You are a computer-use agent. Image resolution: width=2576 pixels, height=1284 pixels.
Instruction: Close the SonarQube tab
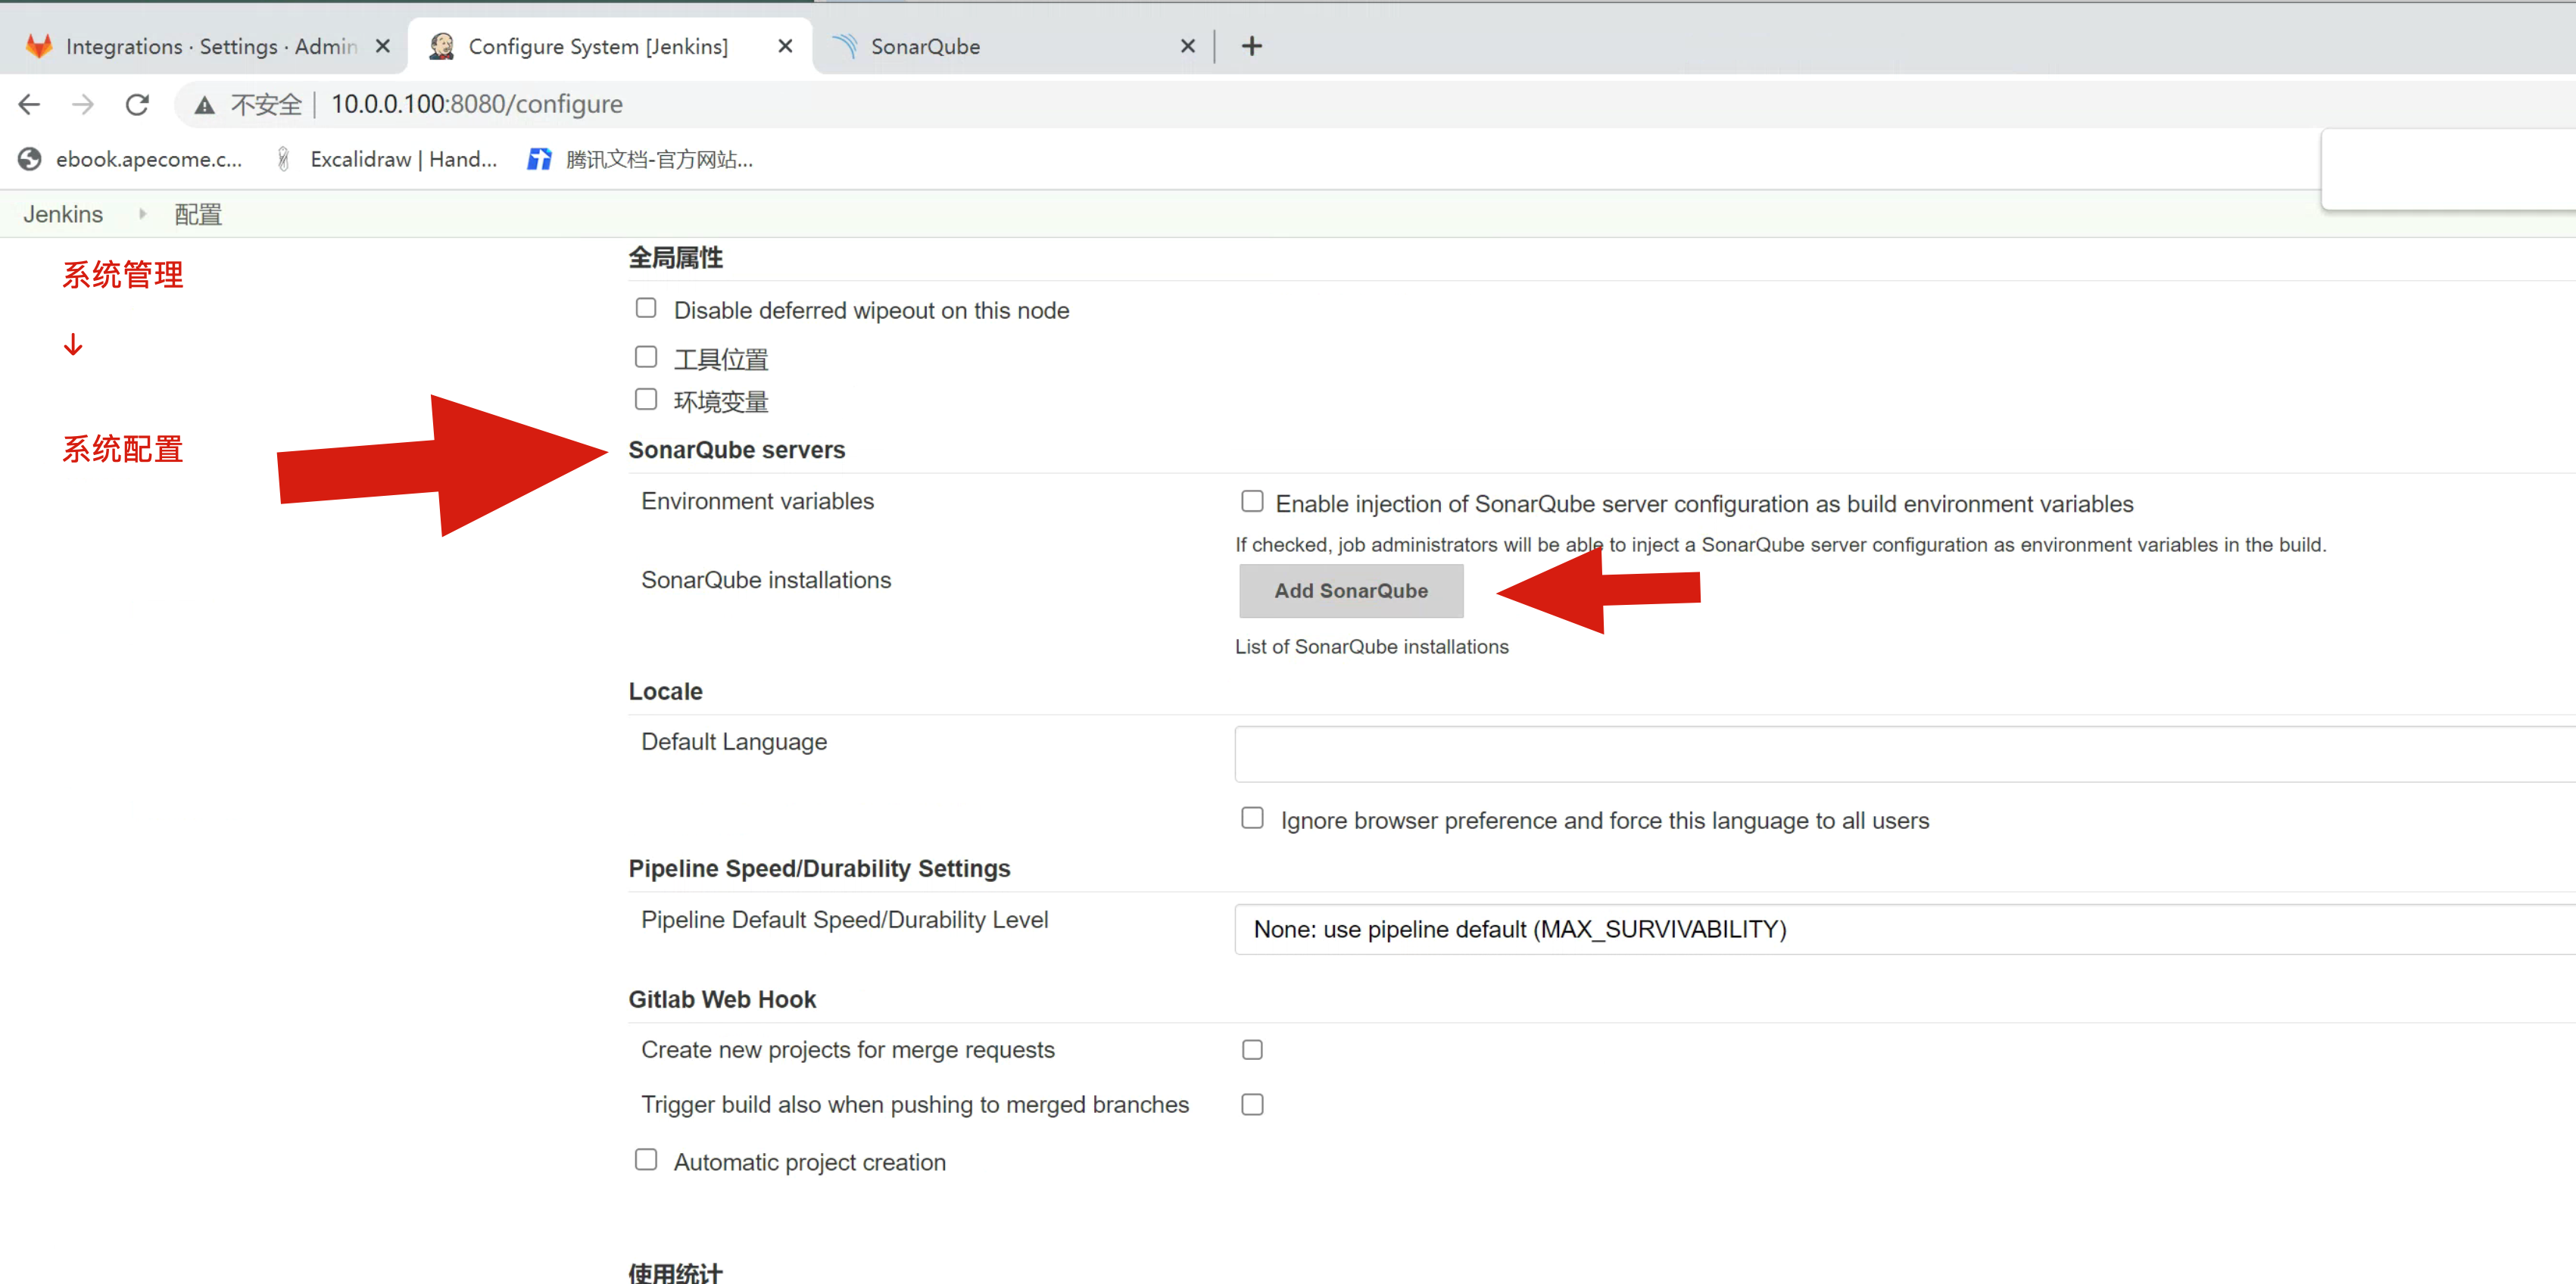click(x=1187, y=46)
